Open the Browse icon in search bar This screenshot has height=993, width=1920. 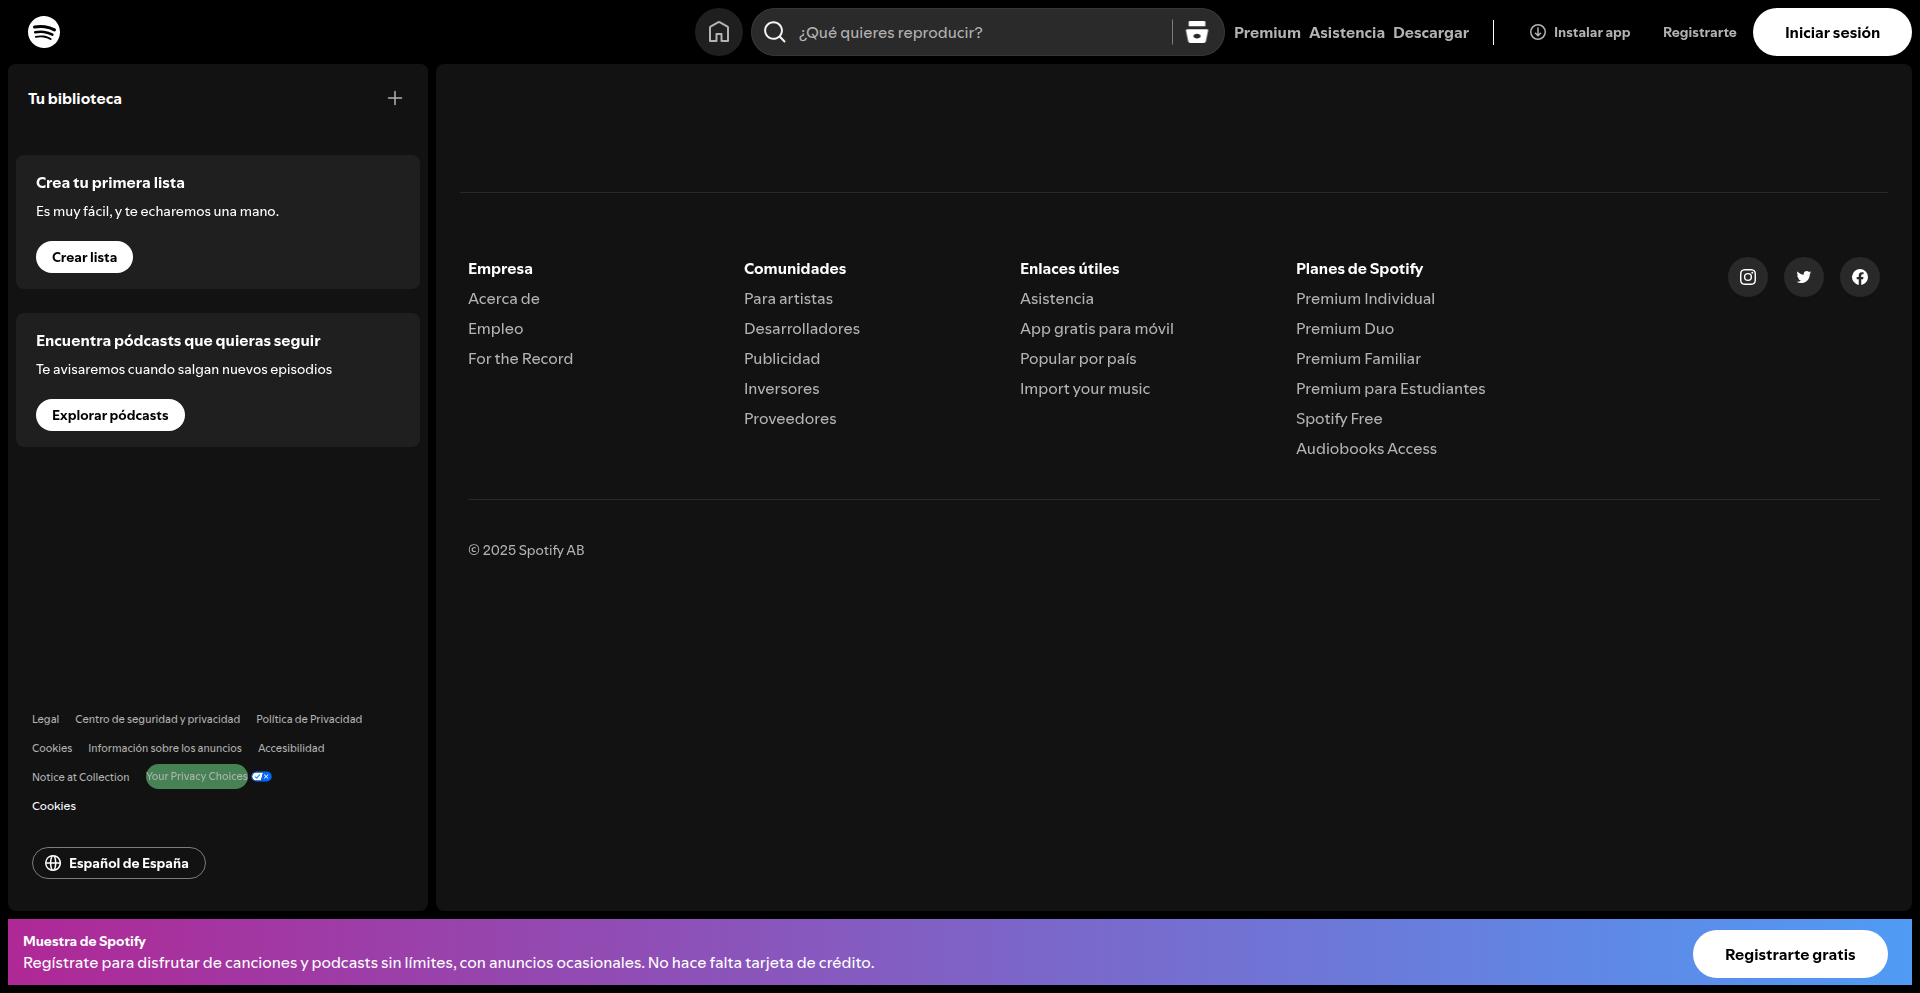coord(1197,32)
